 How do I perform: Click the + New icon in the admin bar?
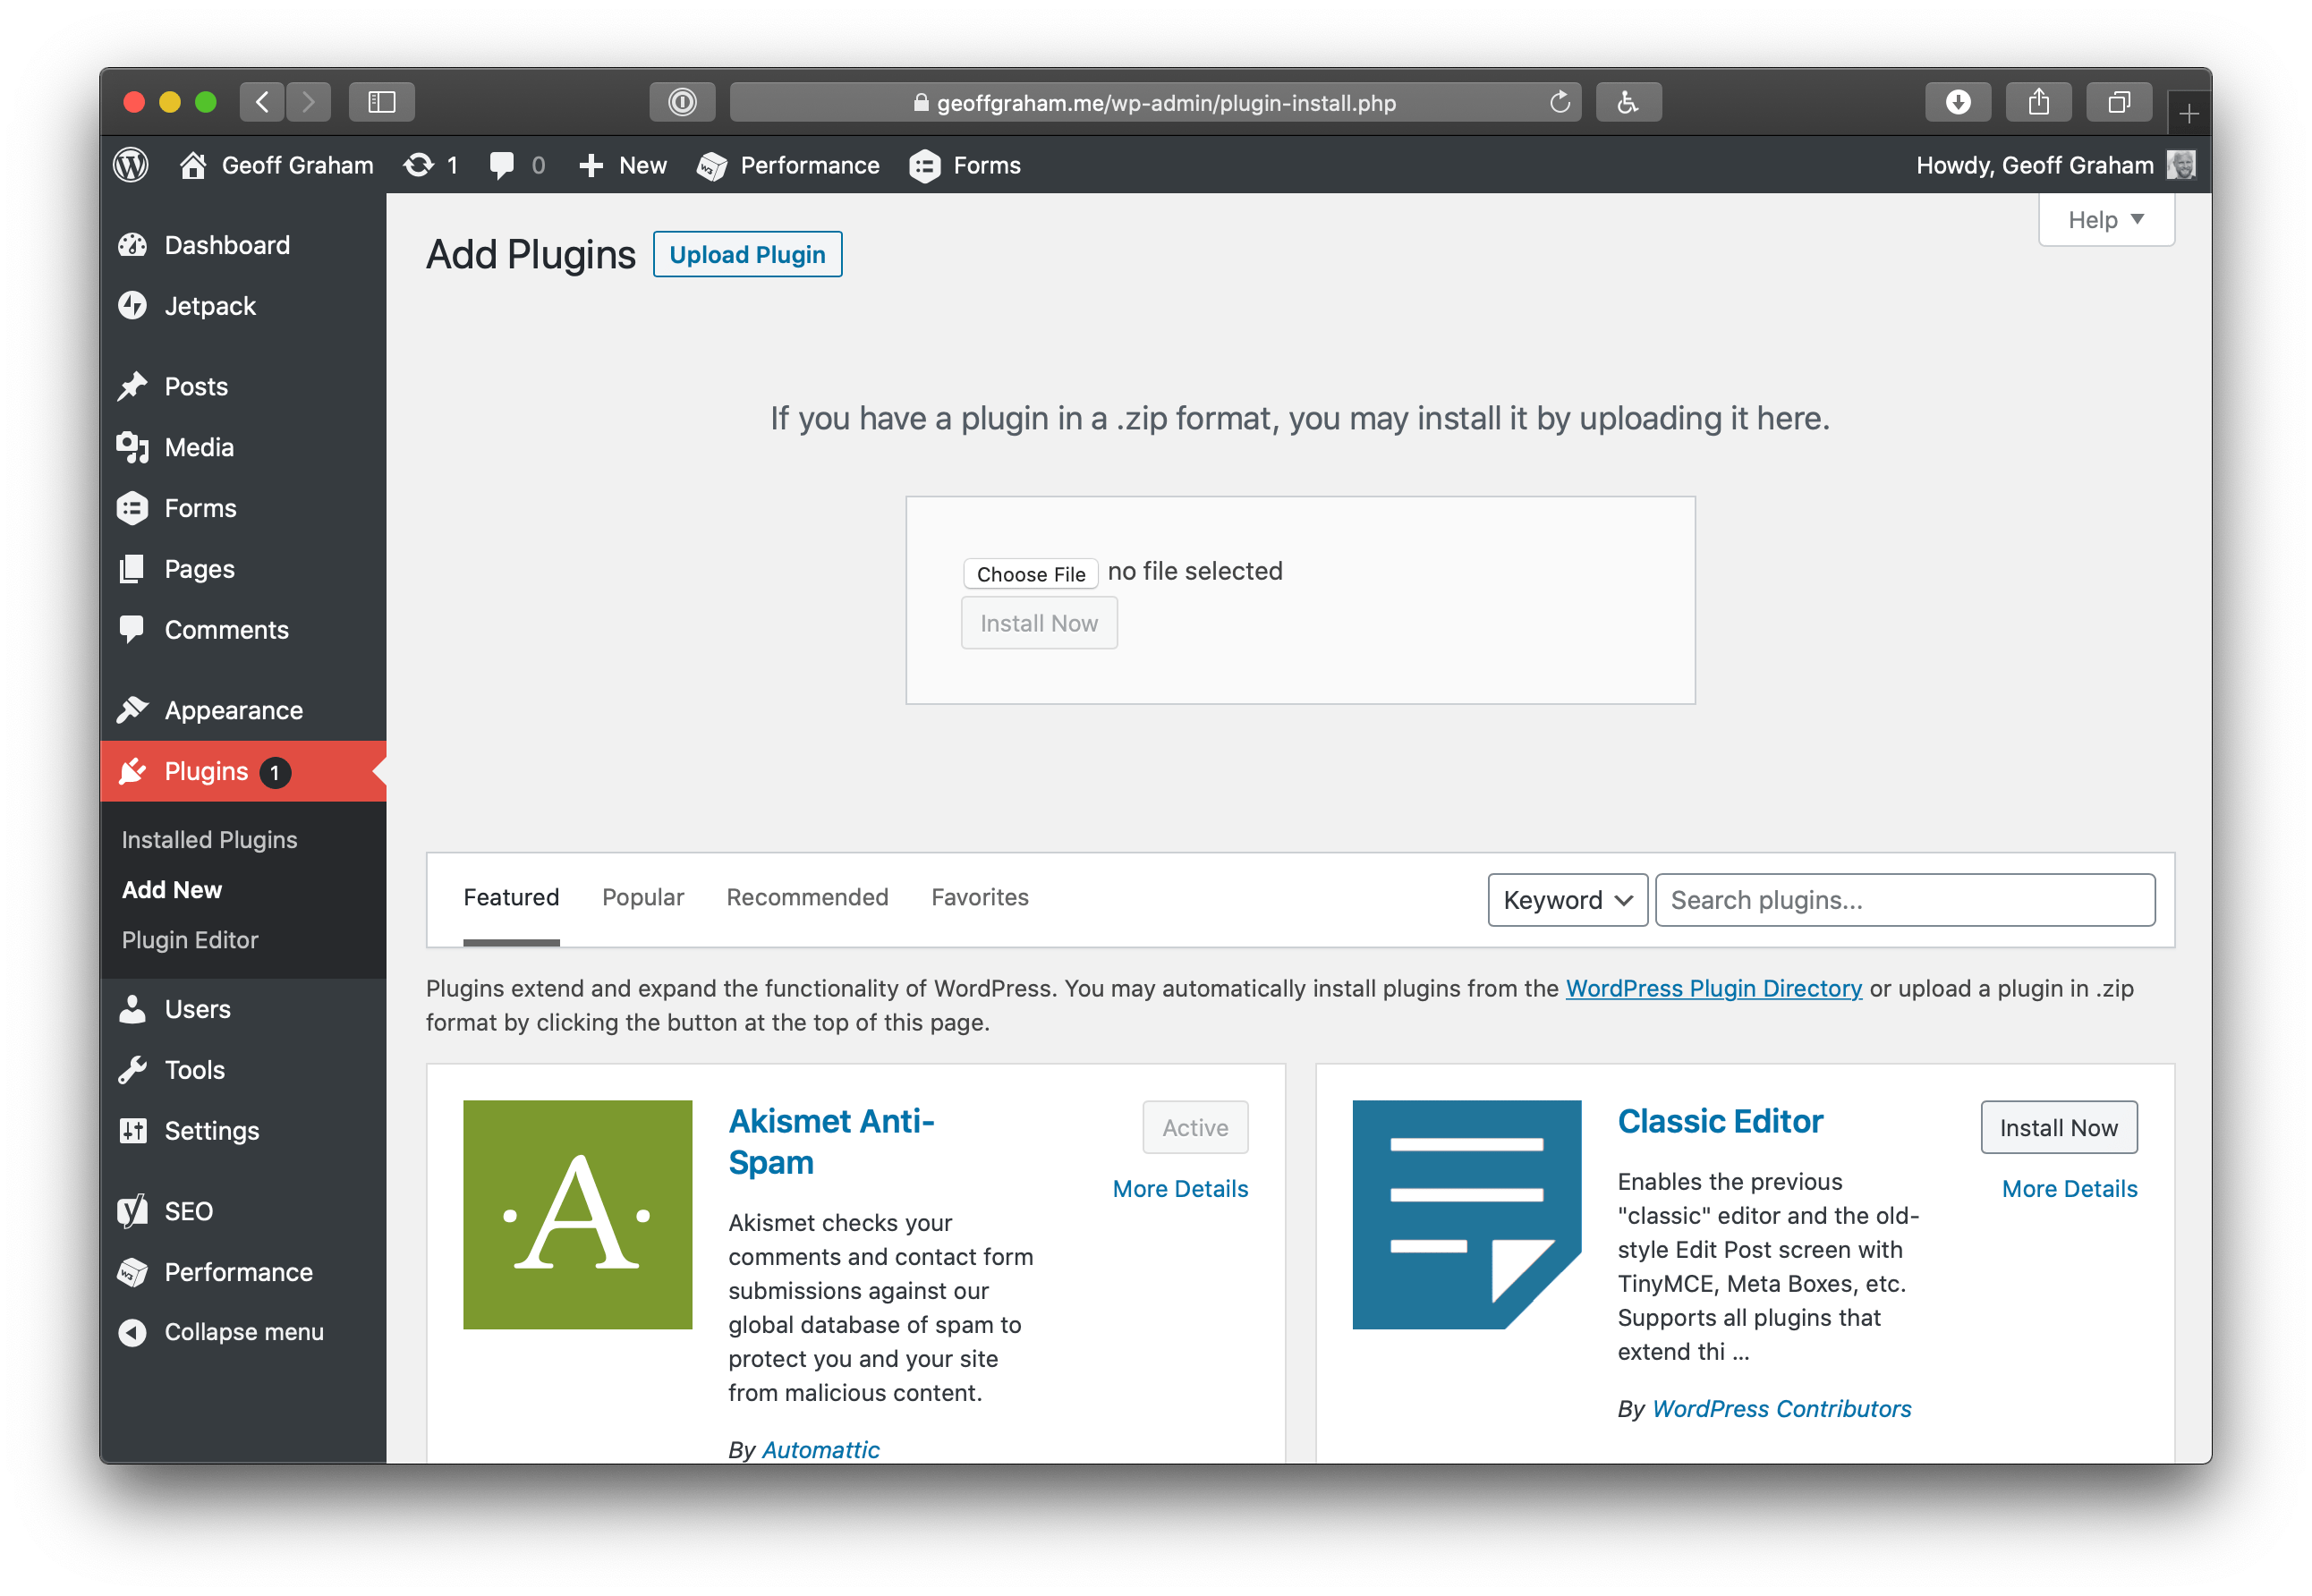591,165
